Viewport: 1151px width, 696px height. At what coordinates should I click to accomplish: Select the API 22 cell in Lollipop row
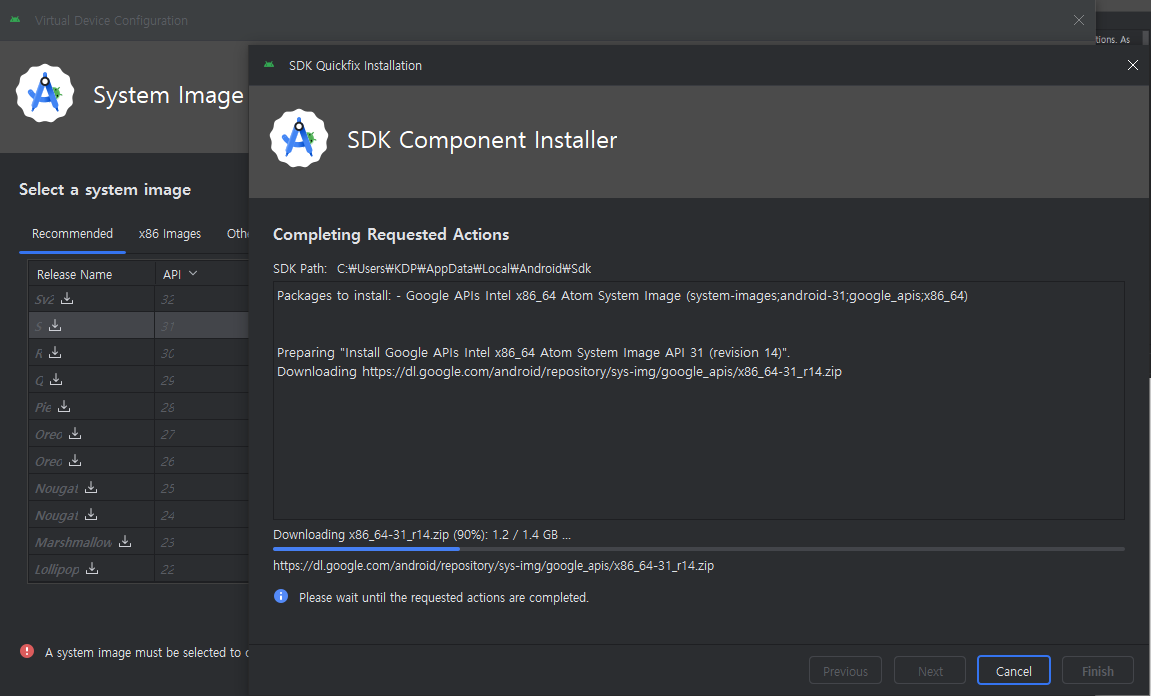pos(201,569)
